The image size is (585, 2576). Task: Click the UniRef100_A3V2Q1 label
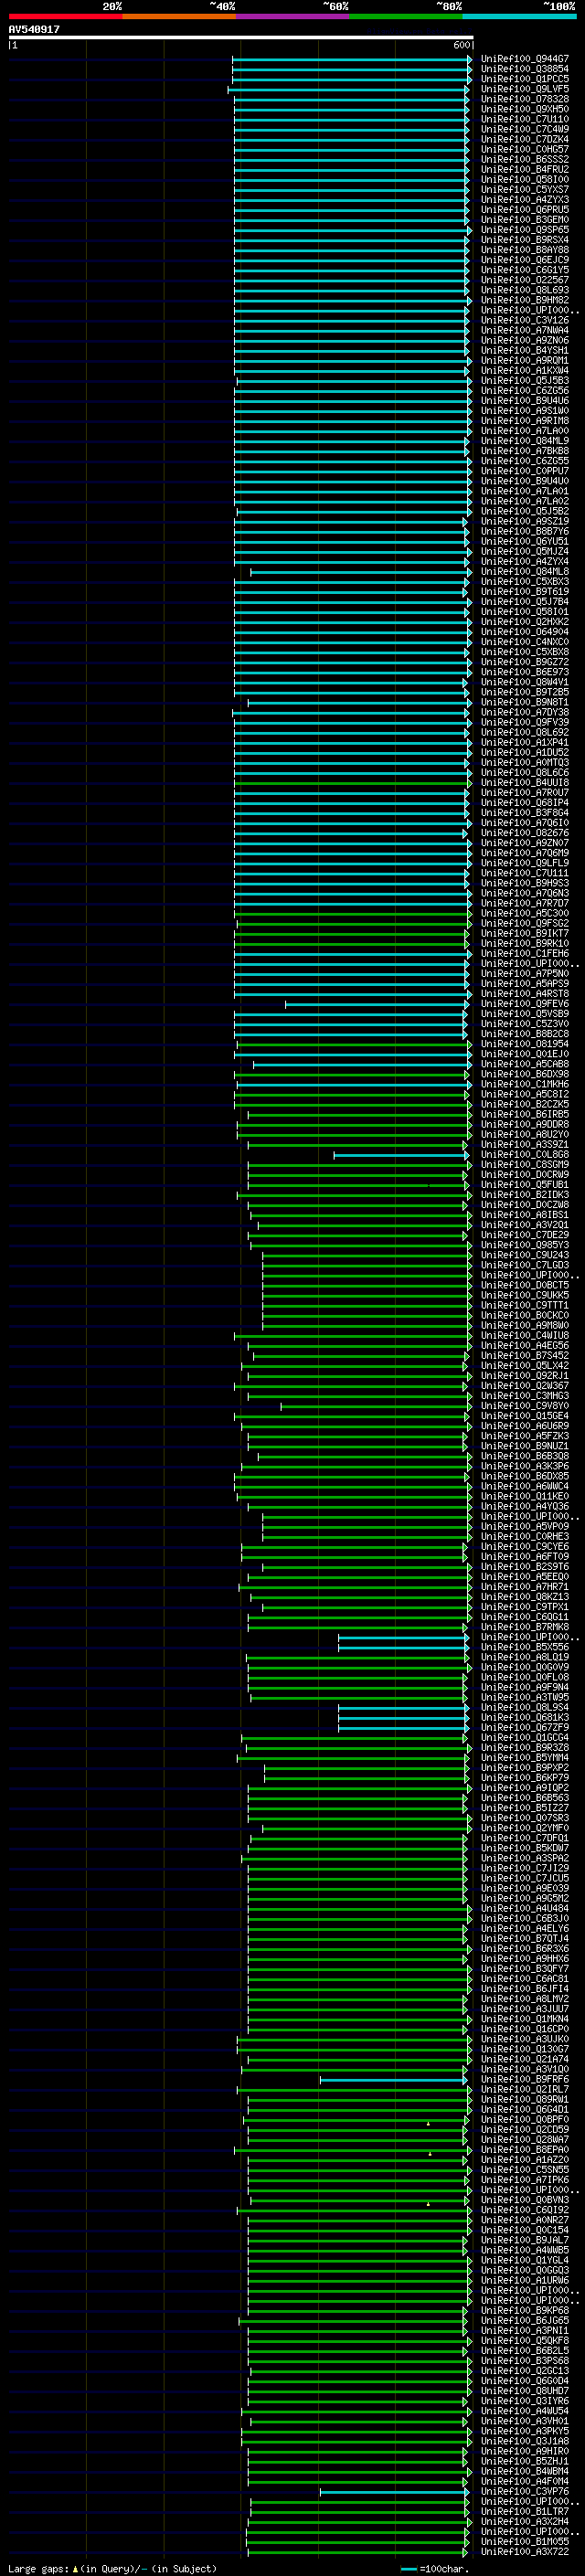click(x=525, y=1225)
